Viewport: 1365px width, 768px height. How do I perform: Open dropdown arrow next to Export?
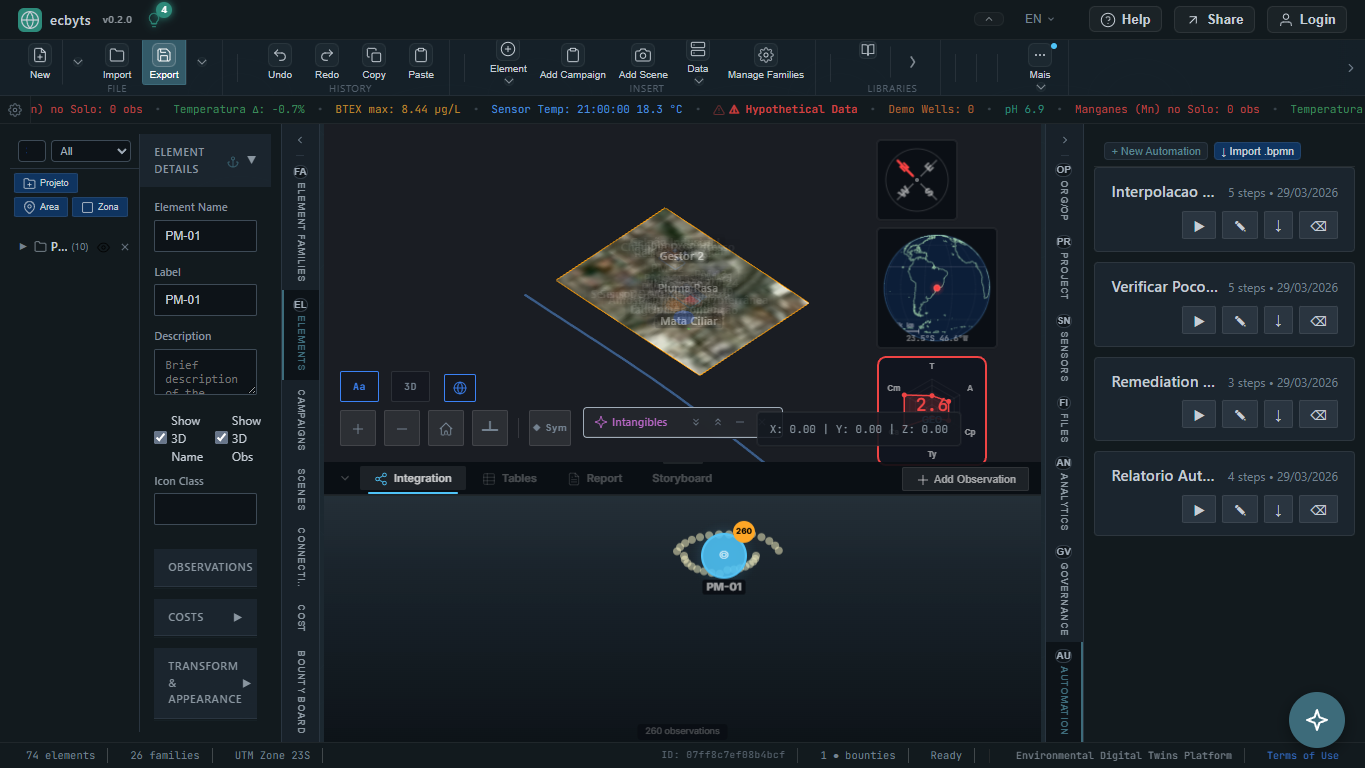click(x=202, y=62)
